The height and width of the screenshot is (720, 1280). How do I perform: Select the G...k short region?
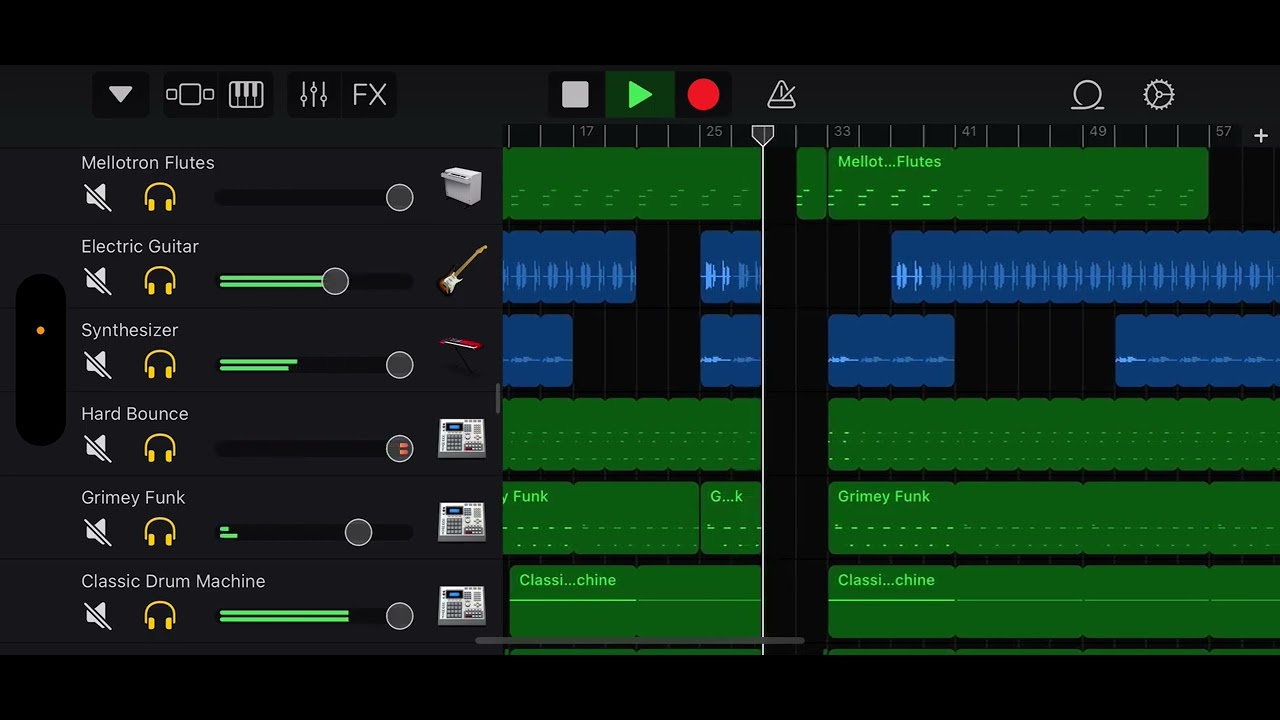point(731,518)
